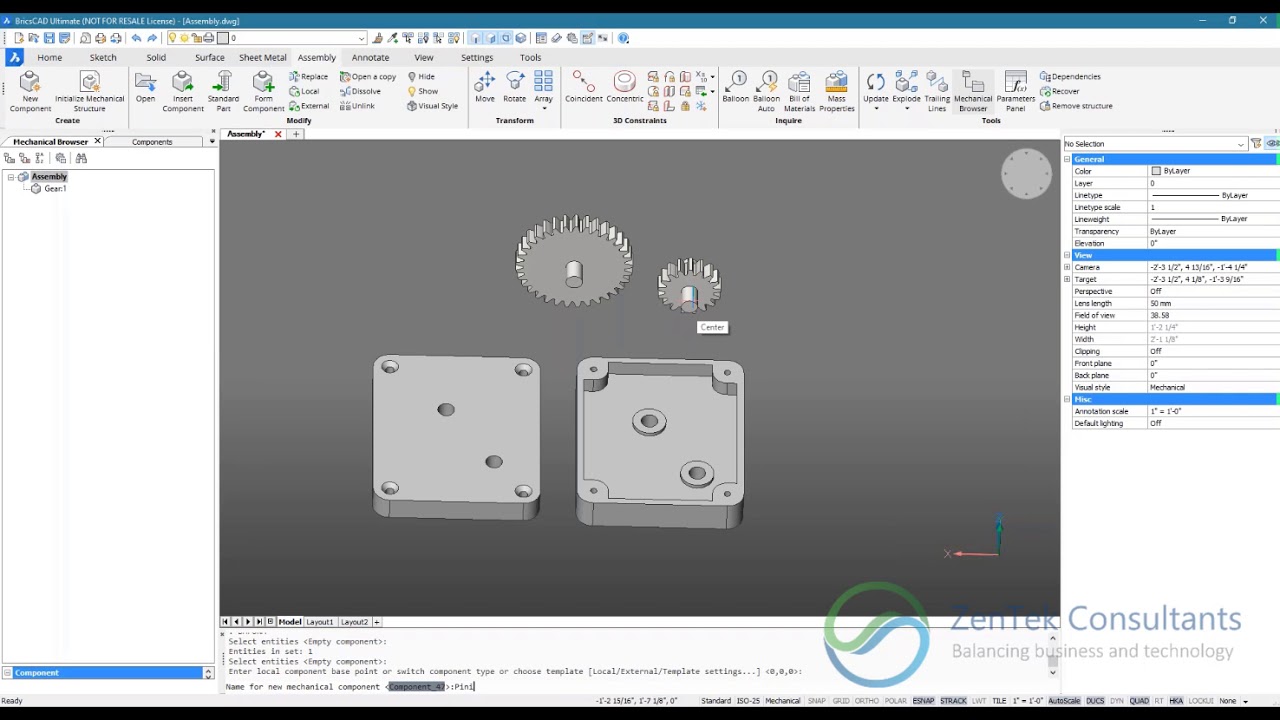Click the Remove structure button

pos(1076,106)
